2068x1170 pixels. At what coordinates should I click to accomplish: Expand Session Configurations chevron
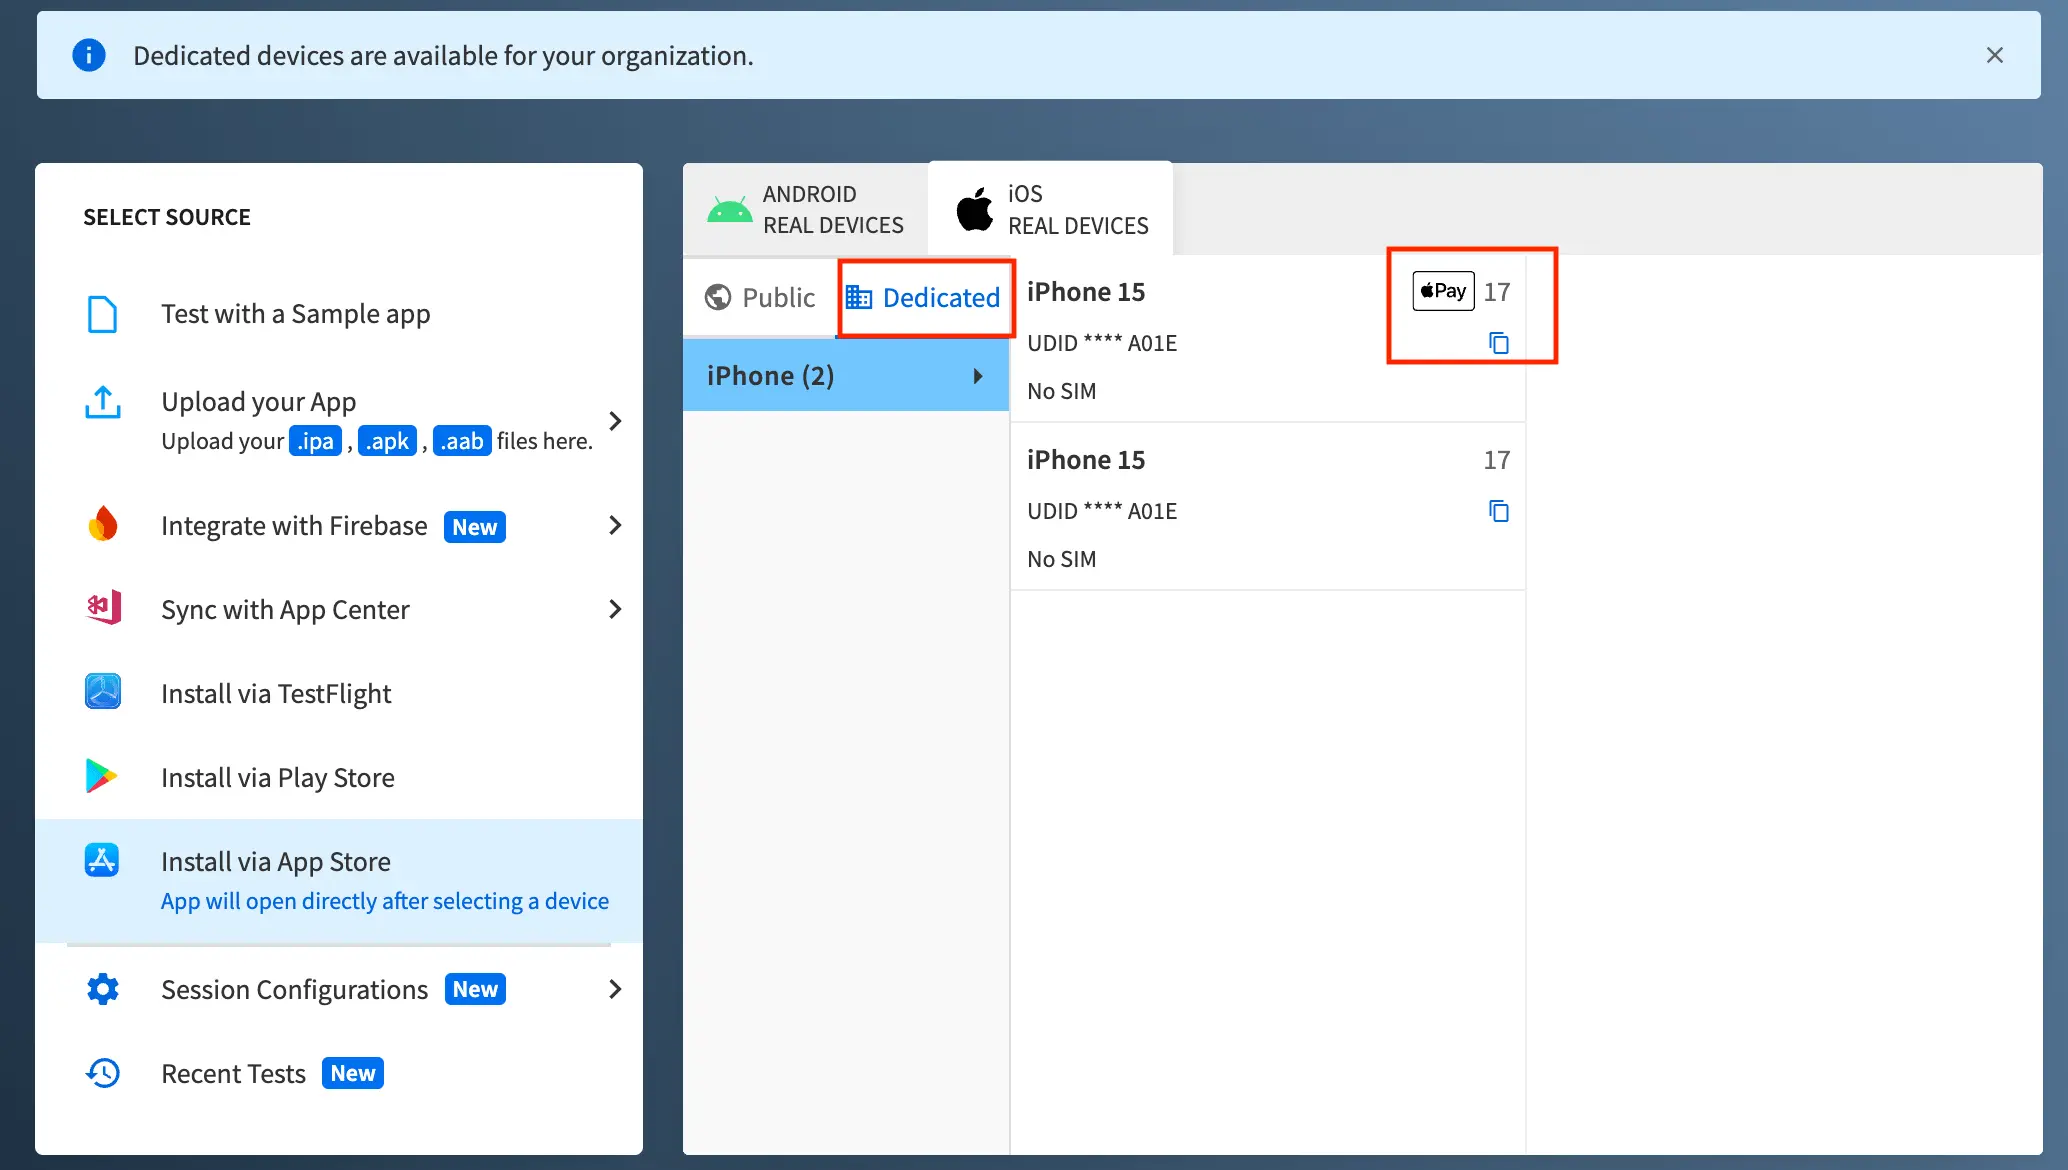coord(615,989)
